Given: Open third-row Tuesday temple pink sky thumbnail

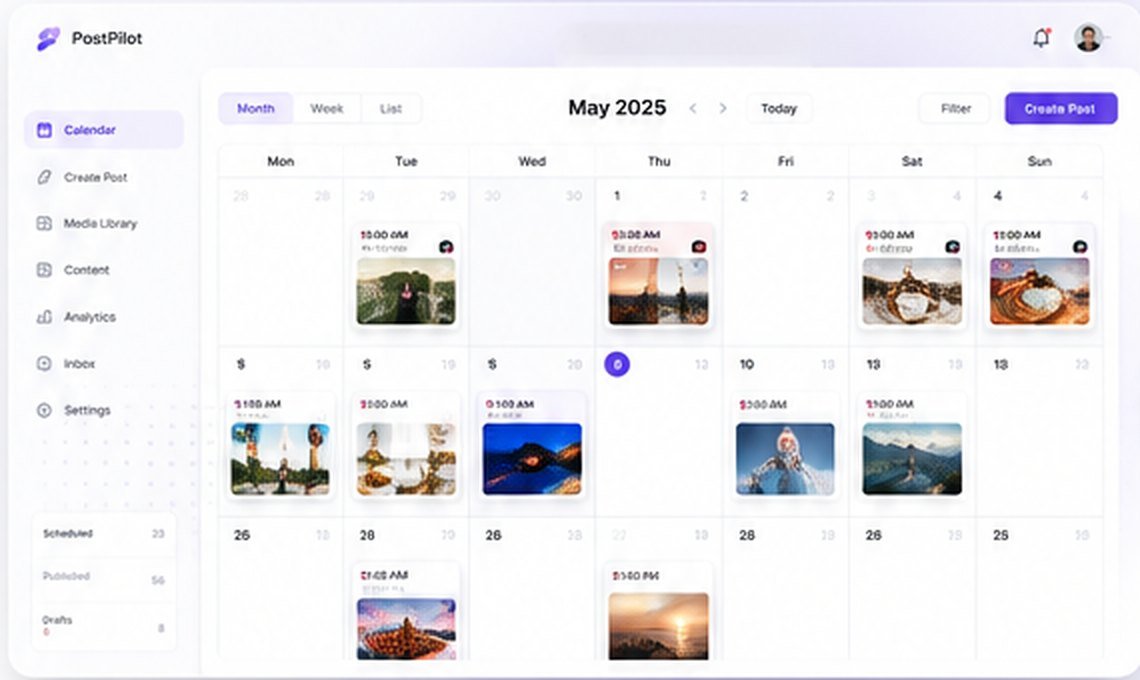Looking at the screenshot, I should 406,629.
